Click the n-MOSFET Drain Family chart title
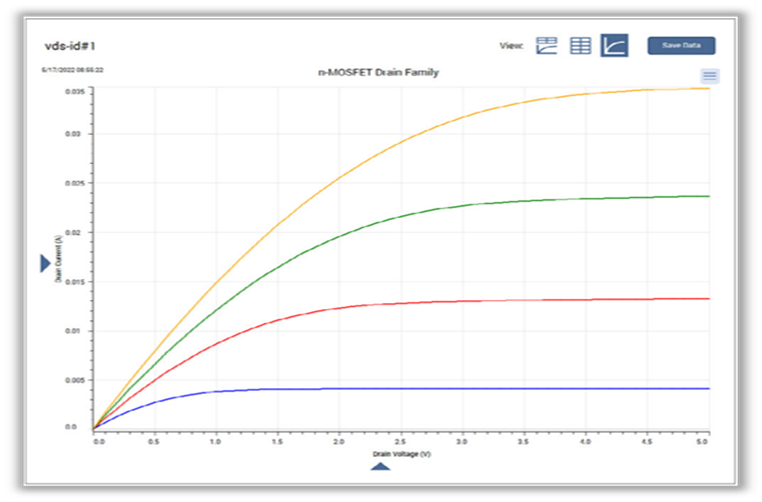This screenshot has width=762, height=502. coord(379,72)
